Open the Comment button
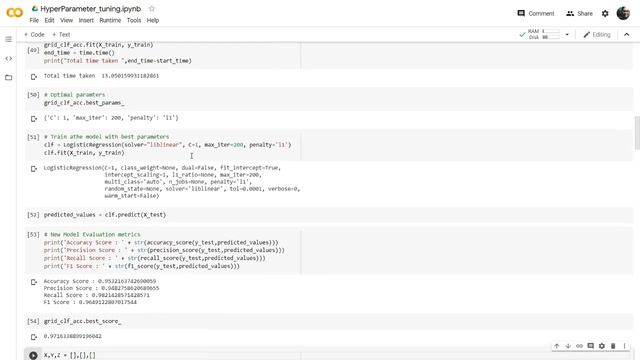 pos(536,13)
